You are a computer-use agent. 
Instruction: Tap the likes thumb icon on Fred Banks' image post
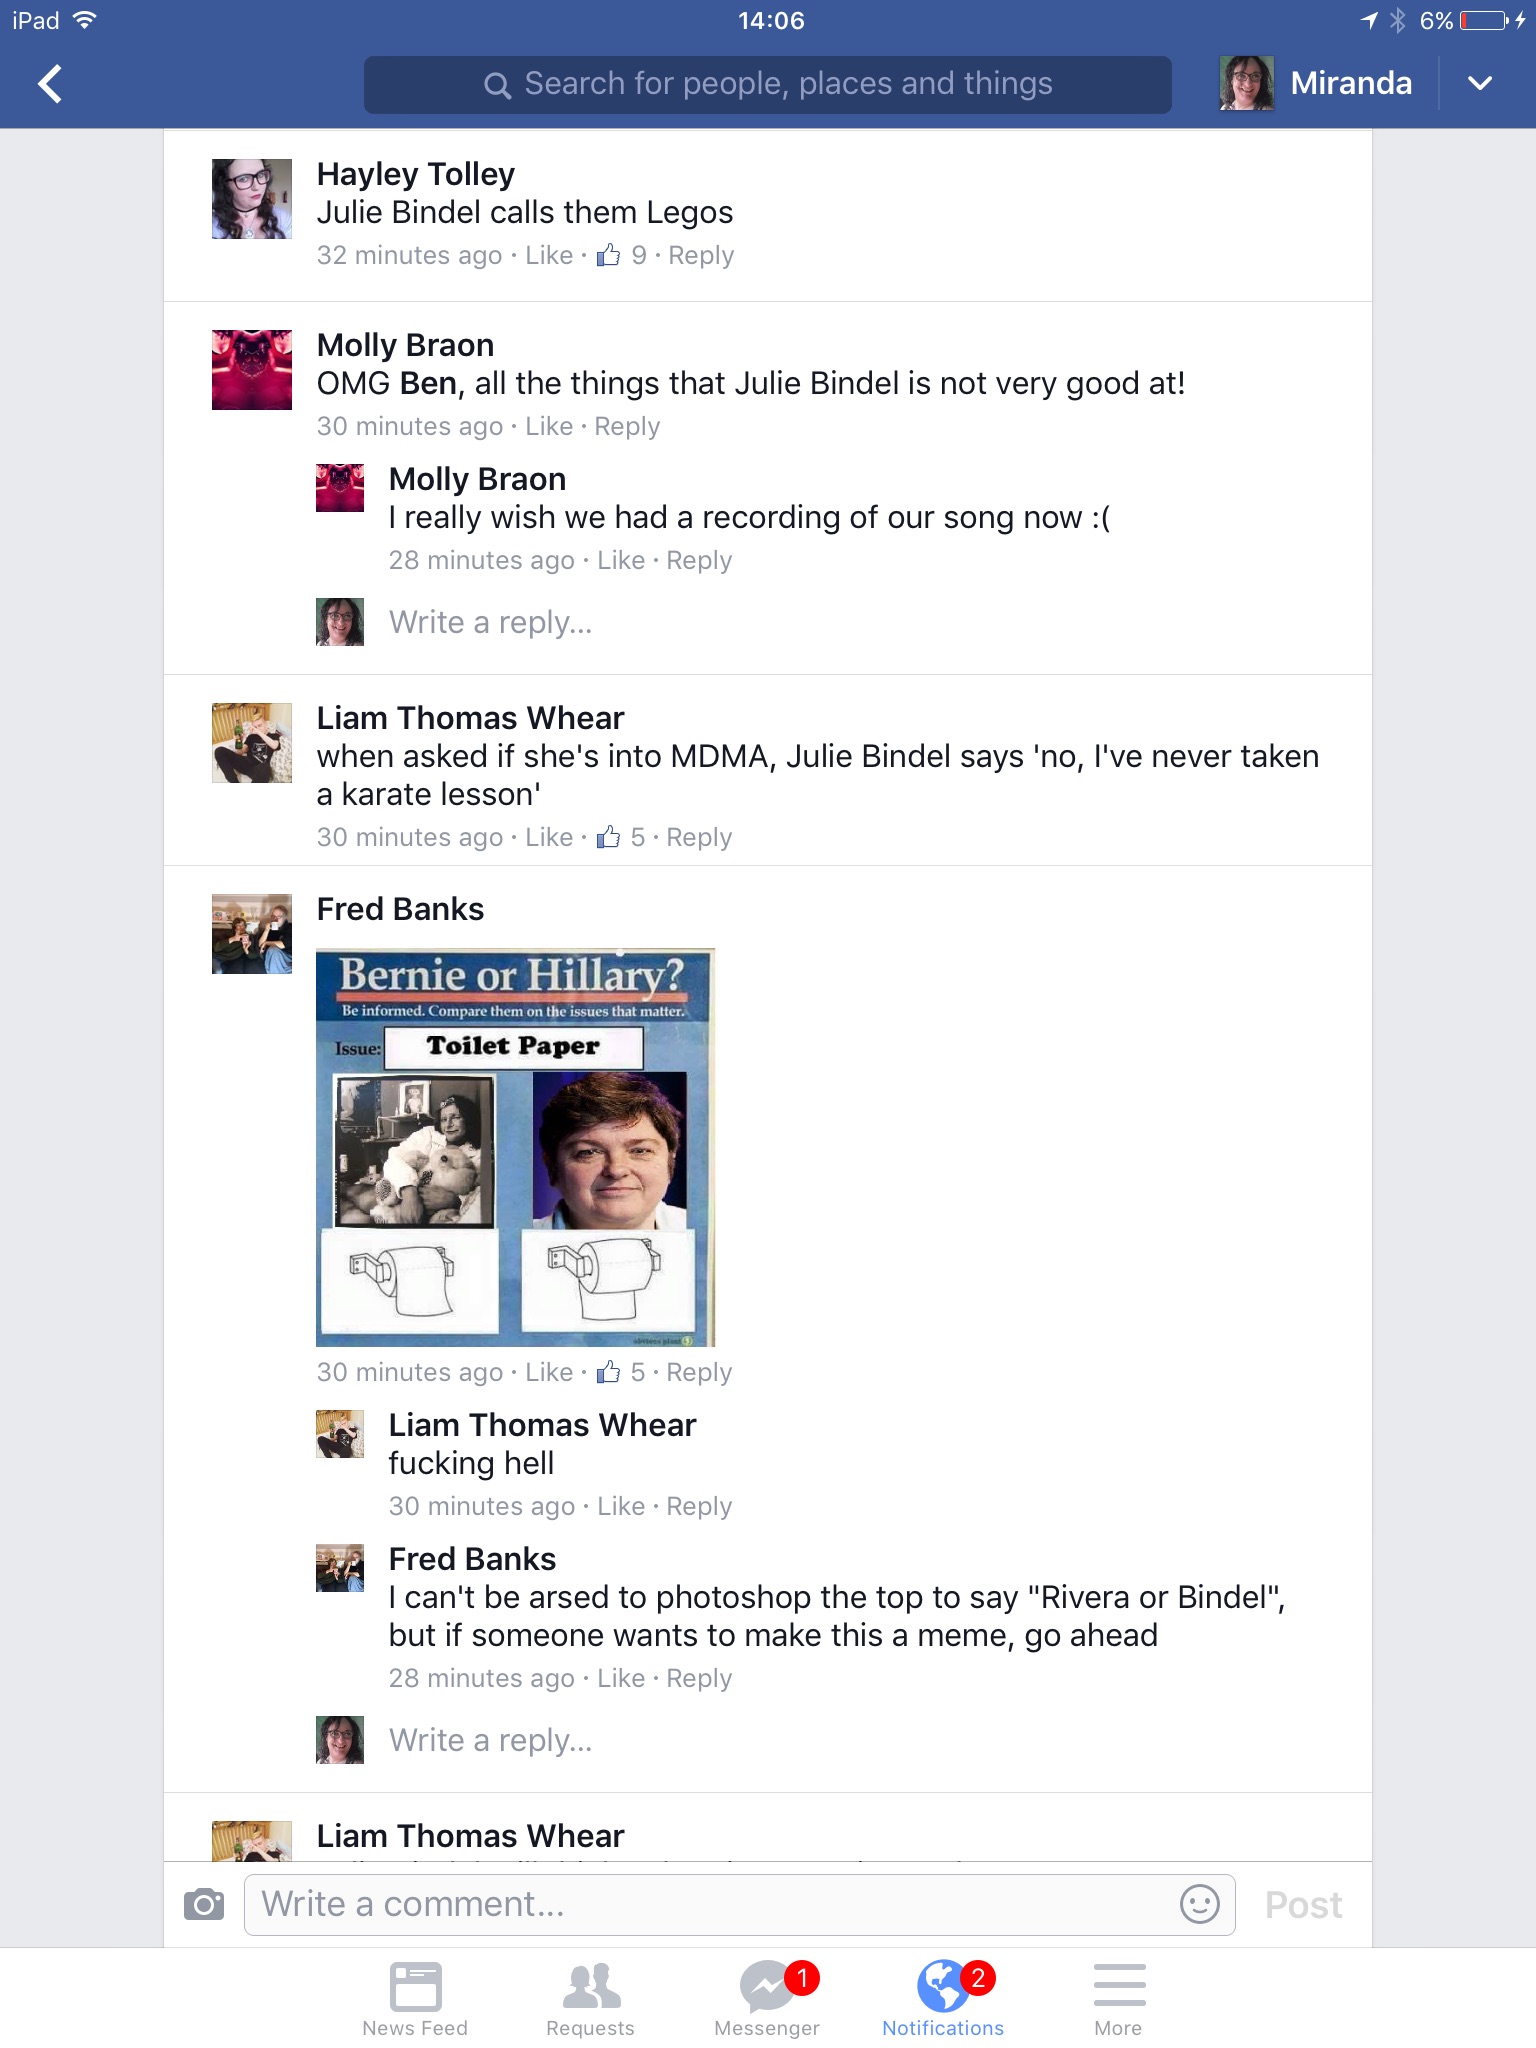tap(608, 1372)
